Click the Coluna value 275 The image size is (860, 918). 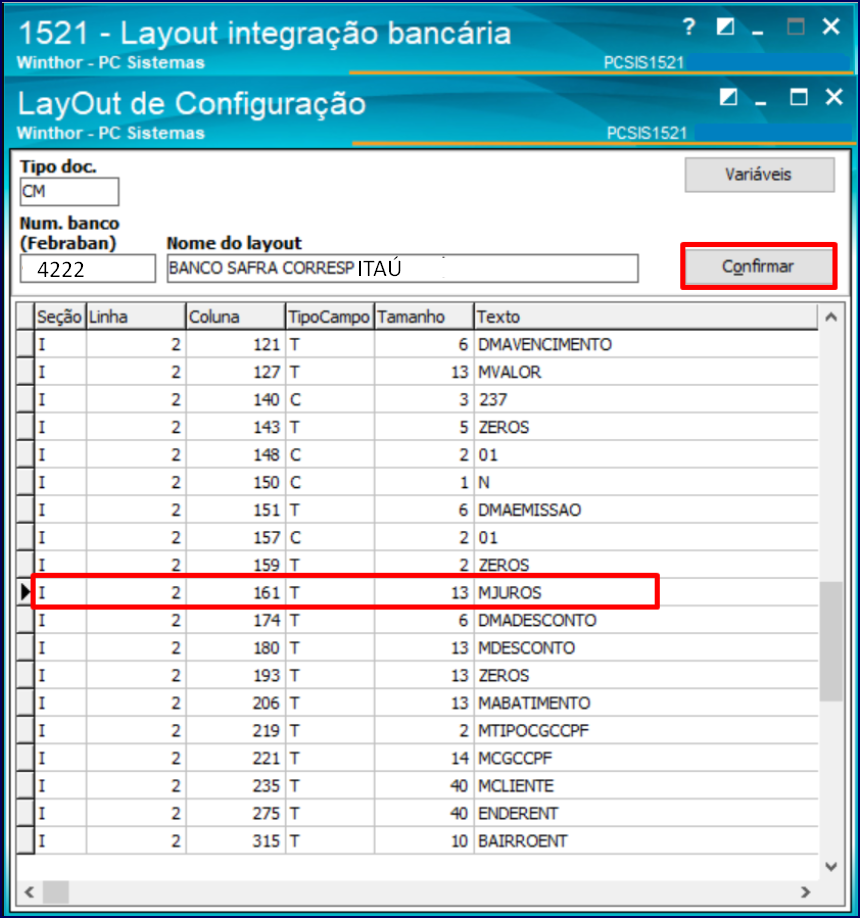(x=236, y=813)
